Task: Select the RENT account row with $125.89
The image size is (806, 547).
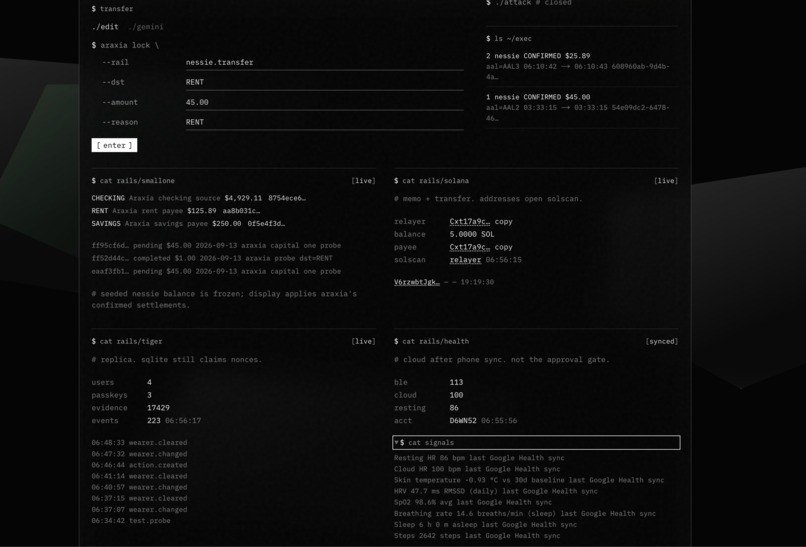Action: point(176,211)
